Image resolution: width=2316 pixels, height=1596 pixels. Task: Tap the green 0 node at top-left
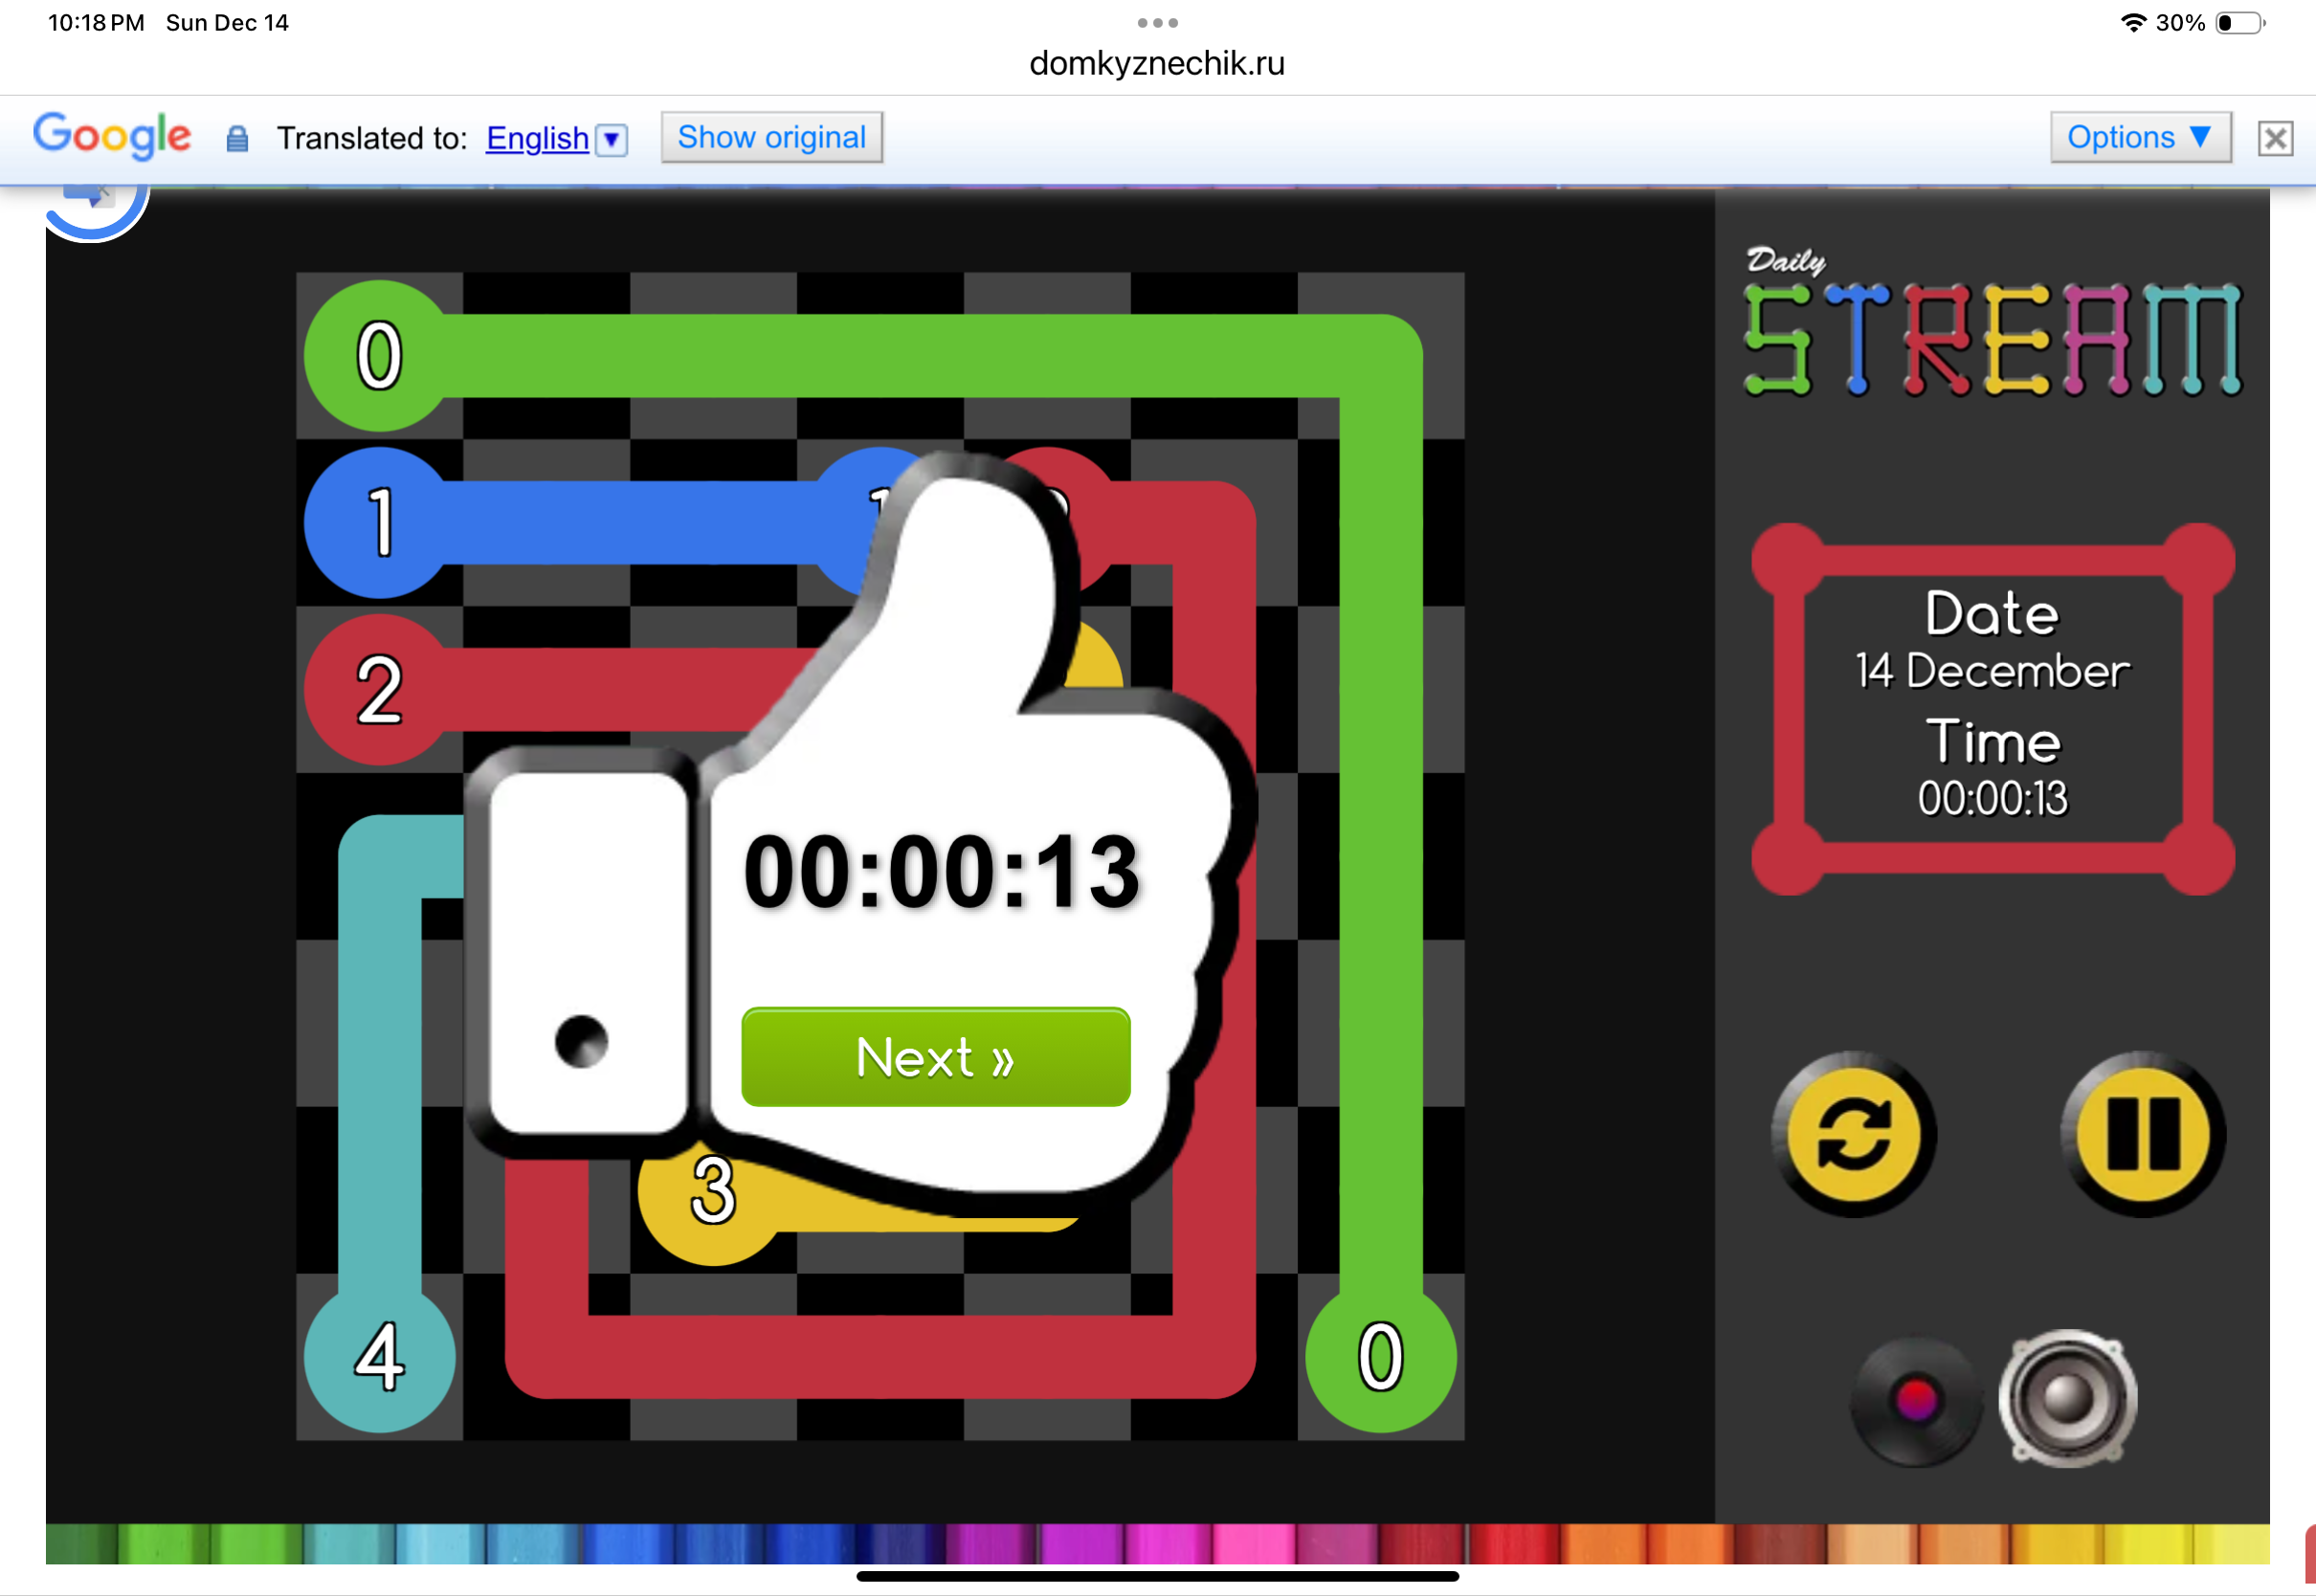pos(379,356)
